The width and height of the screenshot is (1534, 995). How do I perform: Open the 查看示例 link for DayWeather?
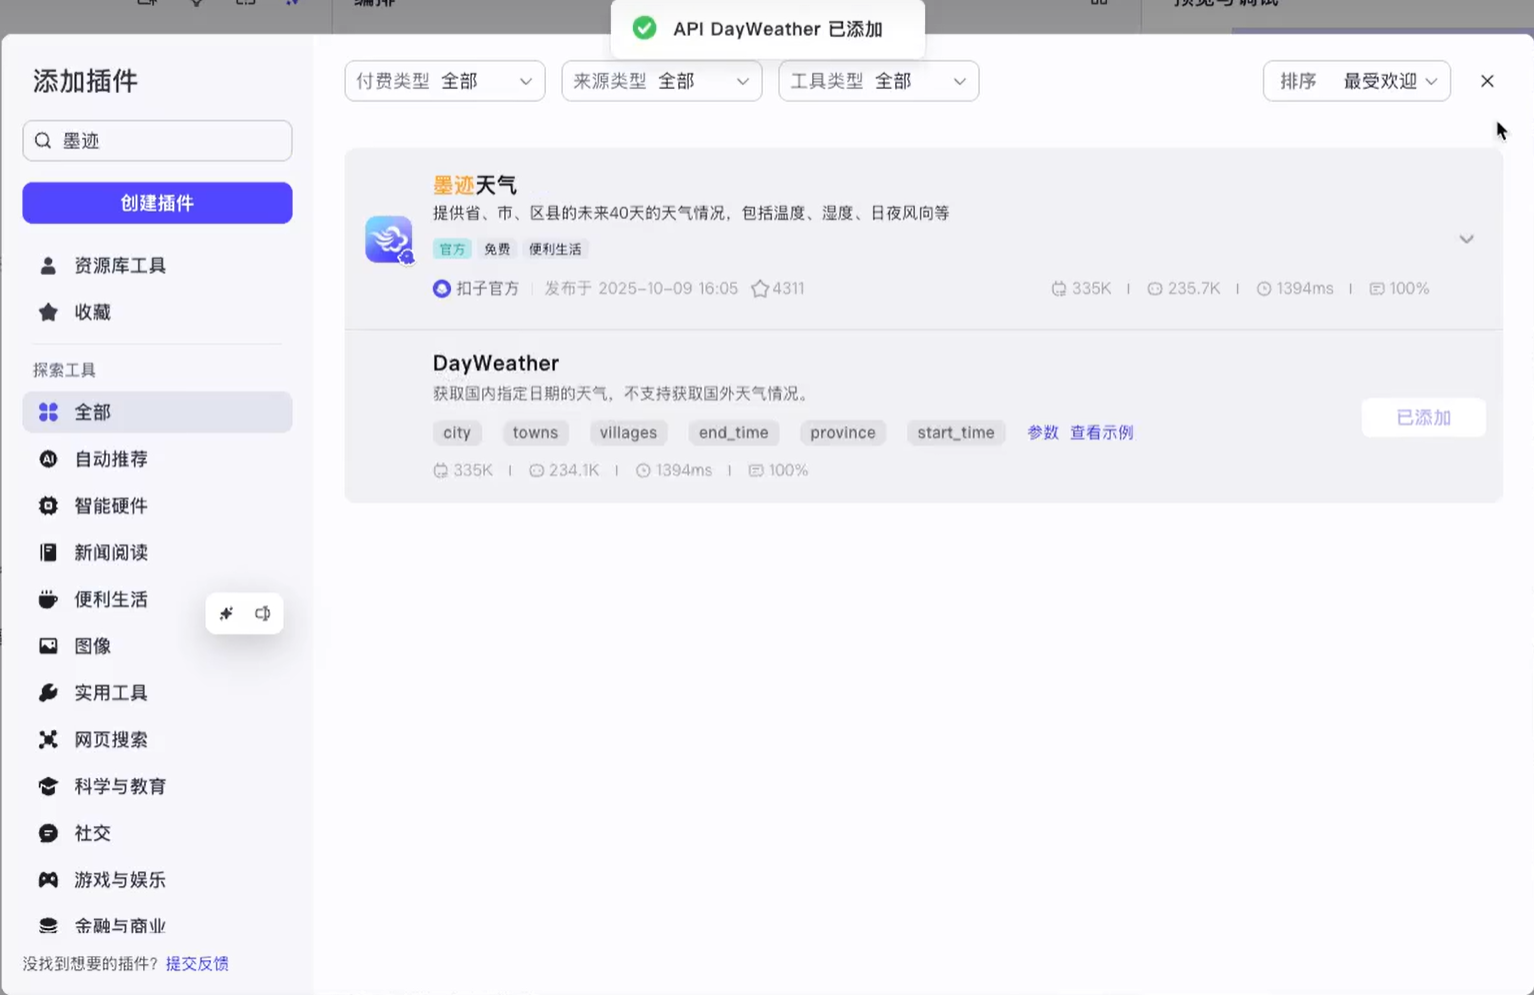coord(1100,432)
